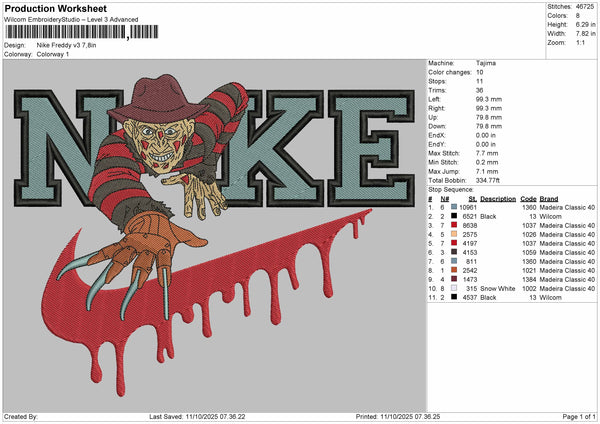The height and width of the screenshot is (424, 600).
Task: Click the 'Snow White' description
Action: tap(498, 288)
